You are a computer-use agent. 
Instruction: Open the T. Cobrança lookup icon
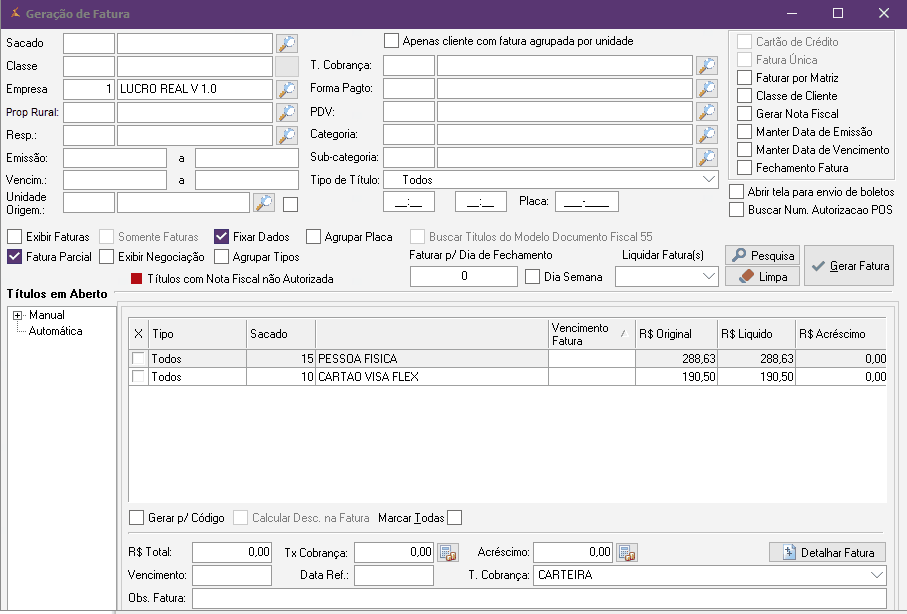click(707, 66)
